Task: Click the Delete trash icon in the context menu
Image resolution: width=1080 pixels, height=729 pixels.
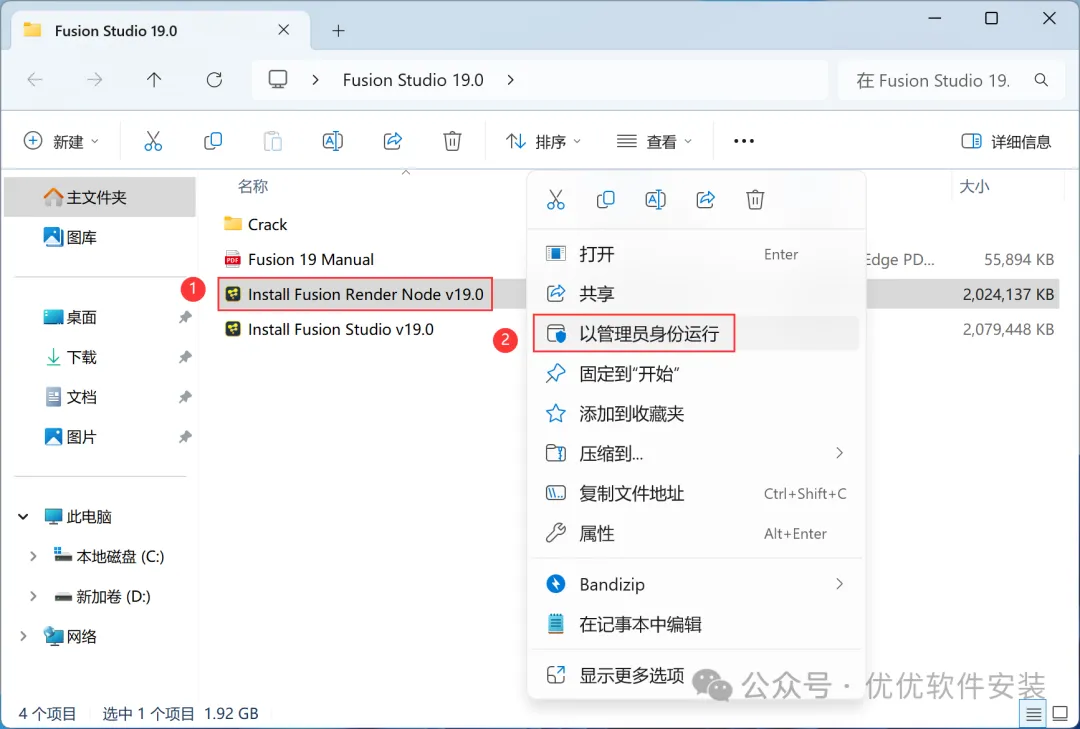Action: coord(755,200)
